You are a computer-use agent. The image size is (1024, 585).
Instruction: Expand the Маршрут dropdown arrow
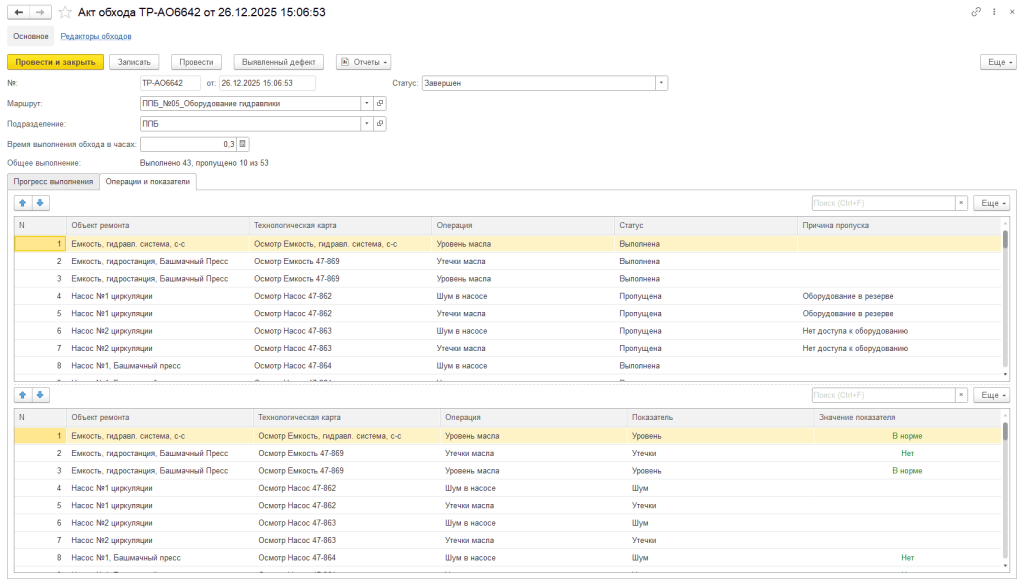coord(366,103)
